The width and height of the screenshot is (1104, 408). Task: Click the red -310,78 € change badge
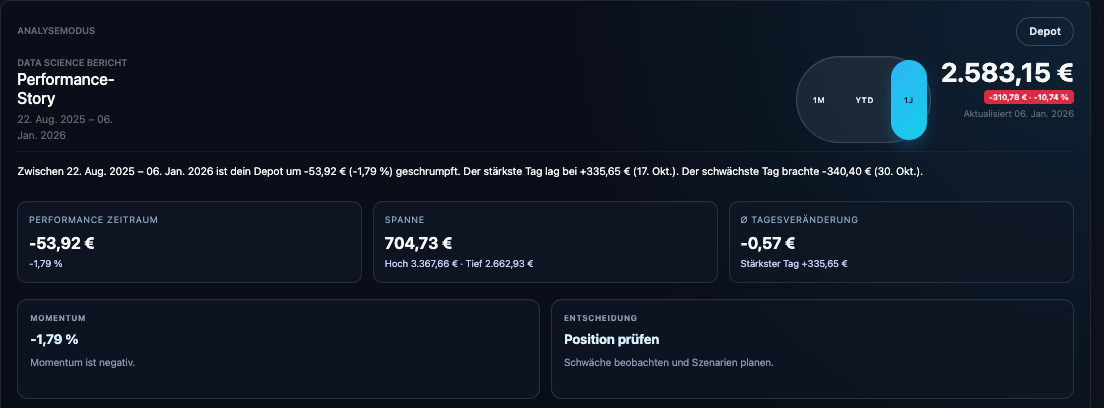coord(1028,97)
